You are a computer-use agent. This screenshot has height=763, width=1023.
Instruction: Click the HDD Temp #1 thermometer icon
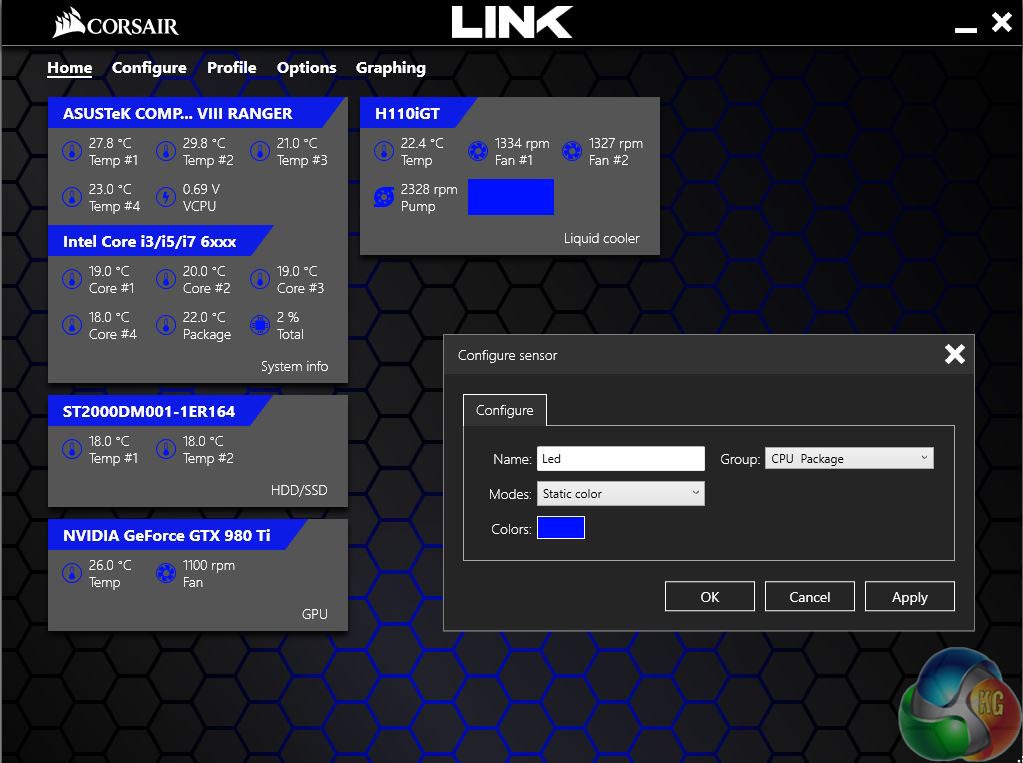(x=72, y=449)
